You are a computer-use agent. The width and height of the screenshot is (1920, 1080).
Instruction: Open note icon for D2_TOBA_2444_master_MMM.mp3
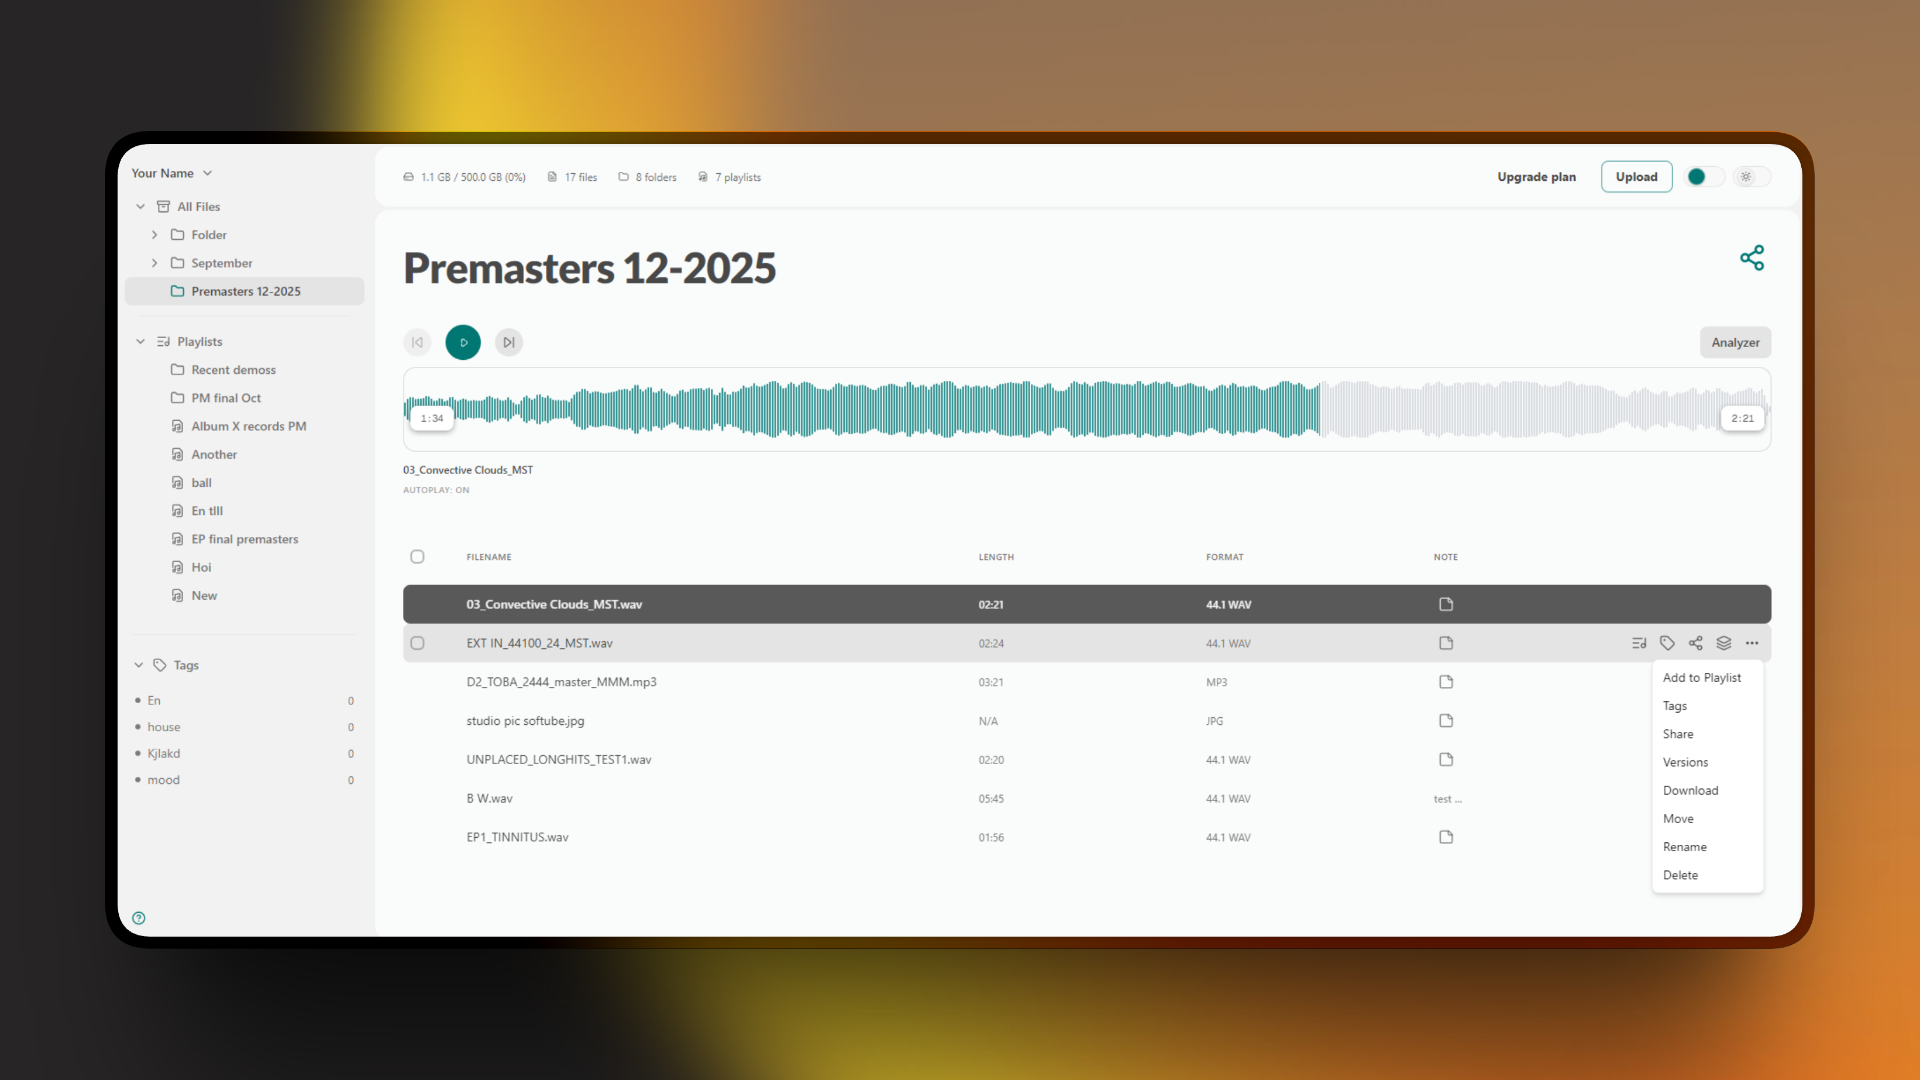(x=1446, y=682)
